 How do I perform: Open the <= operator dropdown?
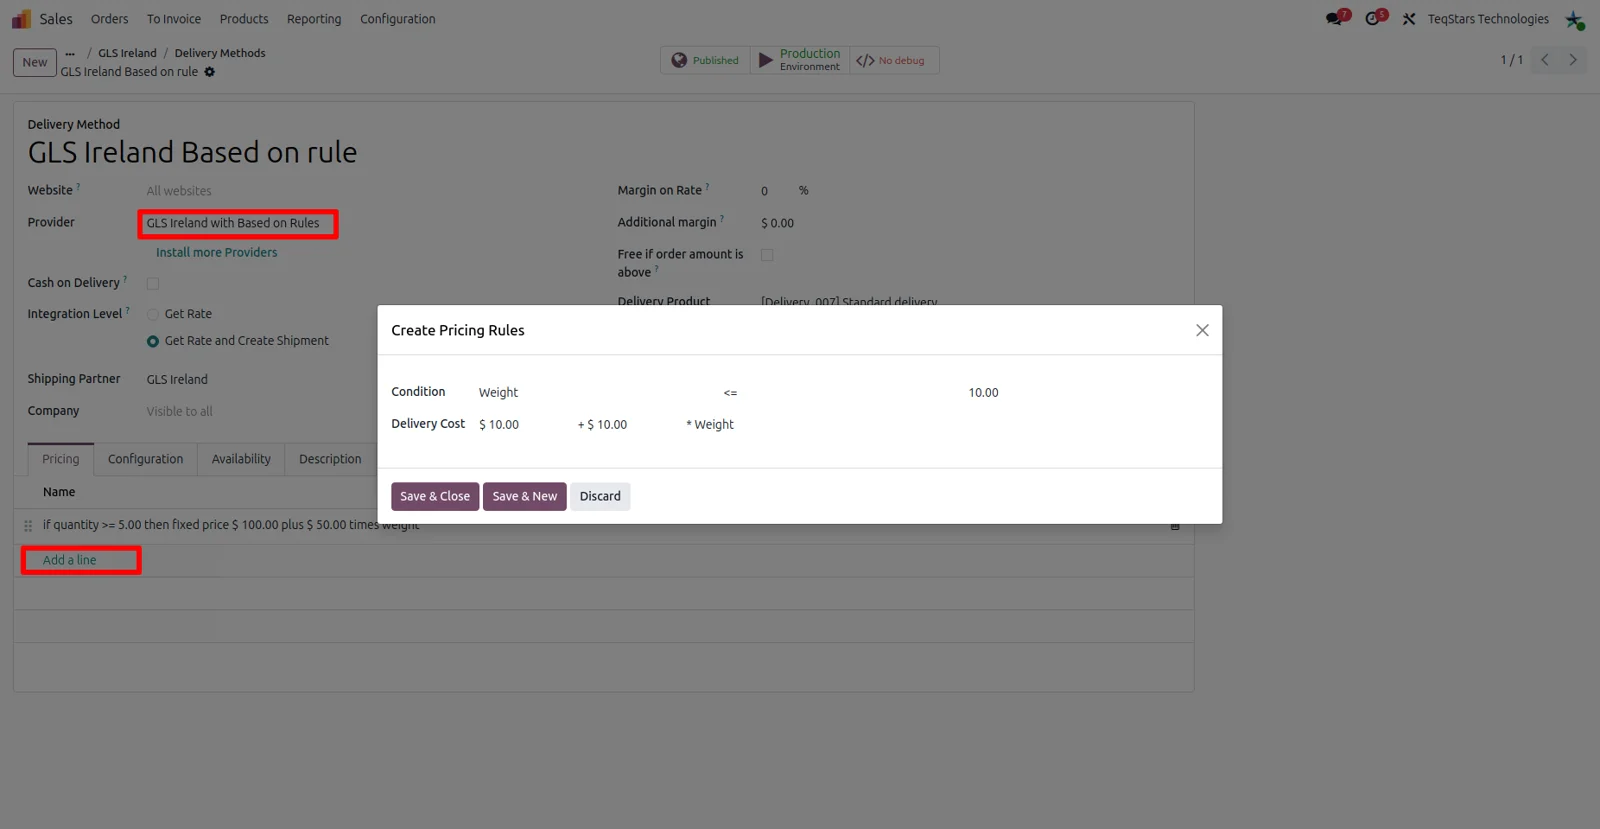click(x=841, y=393)
